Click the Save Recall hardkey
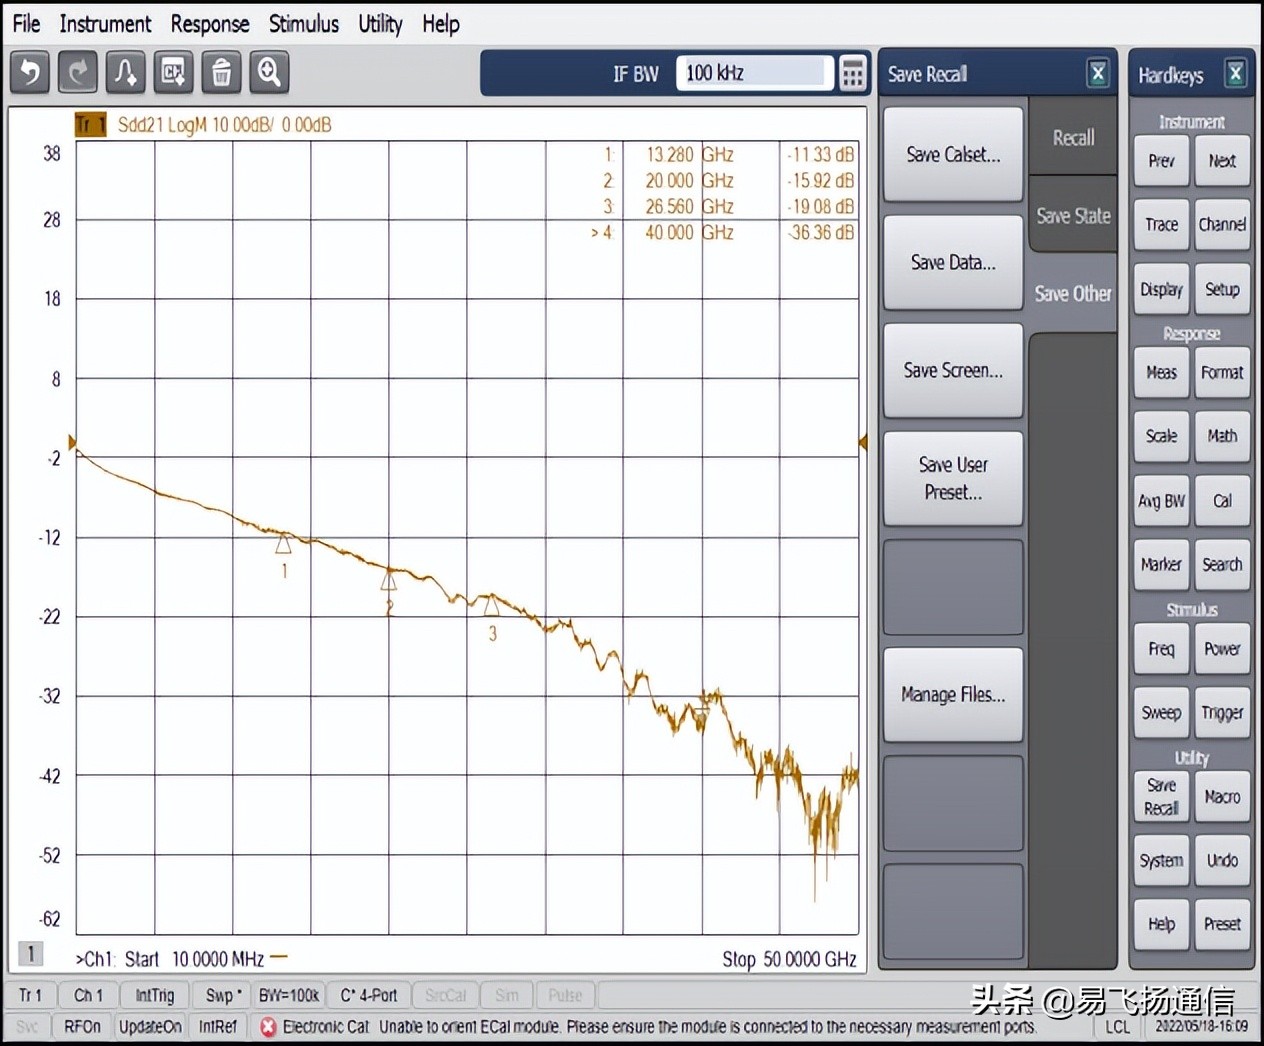 tap(1161, 797)
